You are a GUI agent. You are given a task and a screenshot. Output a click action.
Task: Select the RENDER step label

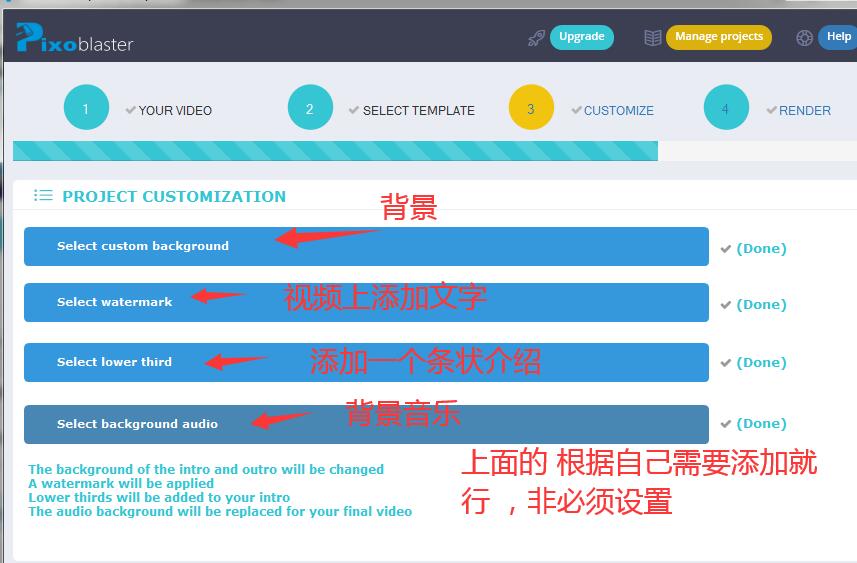point(805,110)
